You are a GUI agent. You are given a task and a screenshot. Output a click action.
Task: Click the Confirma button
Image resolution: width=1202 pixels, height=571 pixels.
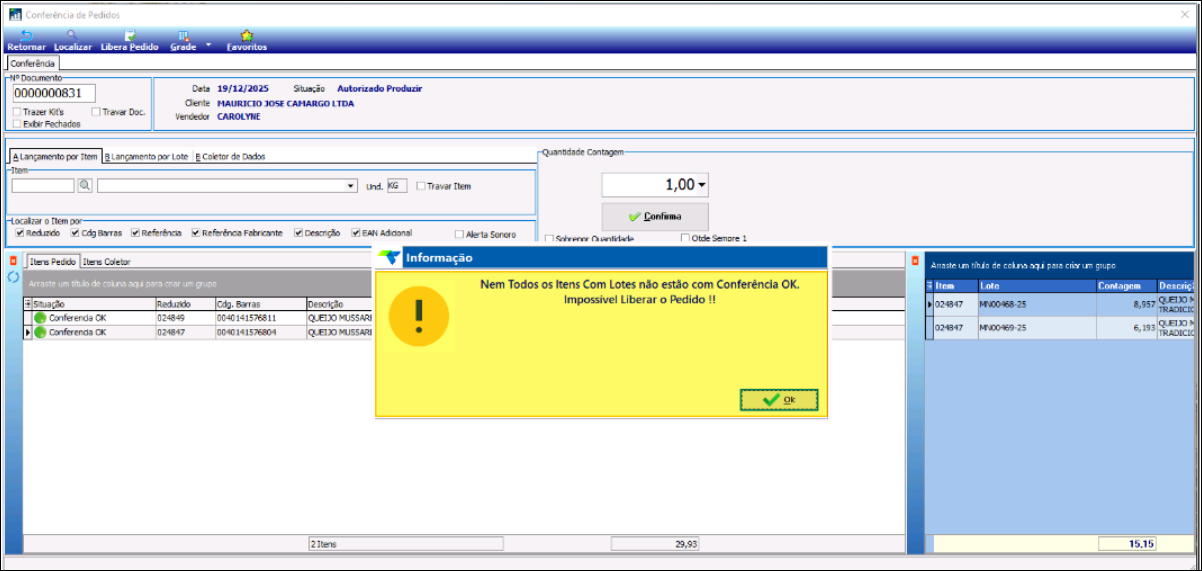point(655,216)
